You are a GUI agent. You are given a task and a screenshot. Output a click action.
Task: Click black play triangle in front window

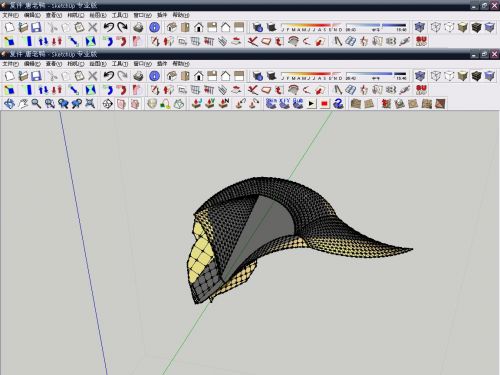coord(311,104)
